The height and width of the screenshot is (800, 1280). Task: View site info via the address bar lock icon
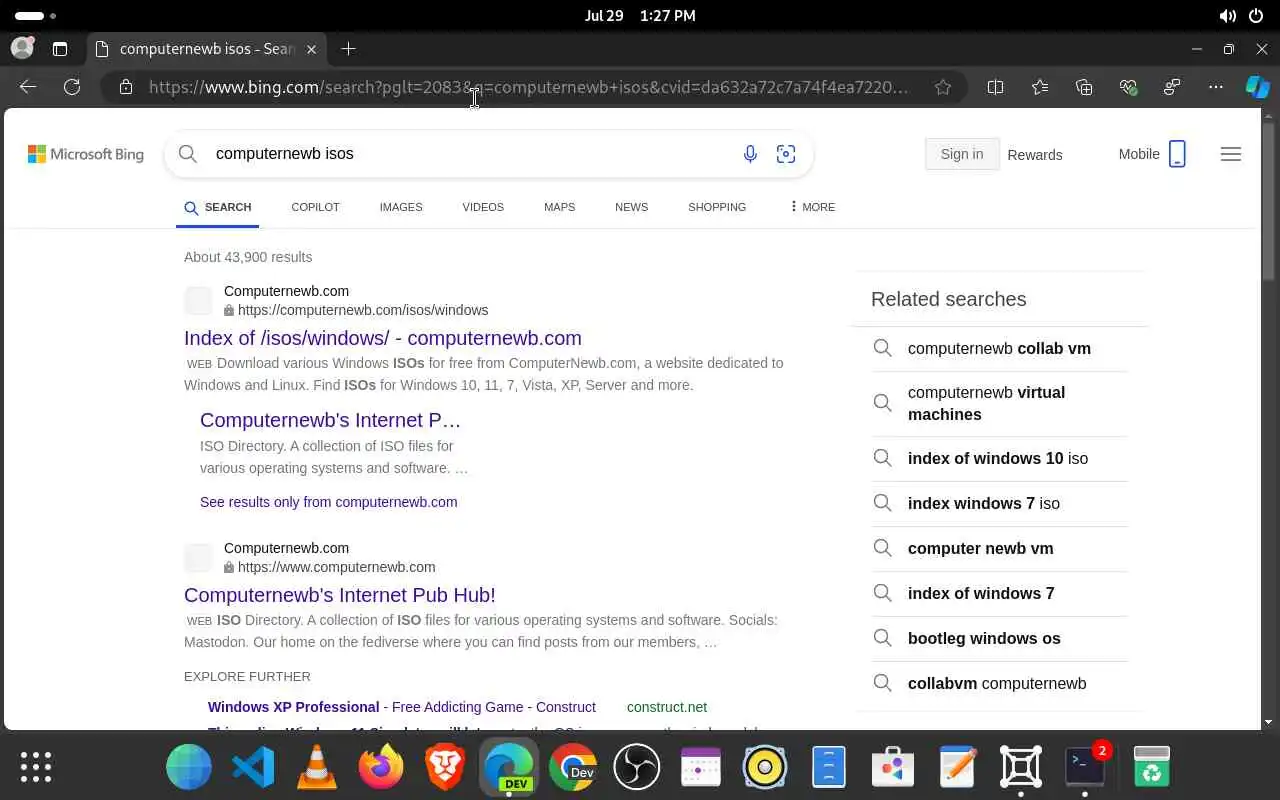[x=126, y=87]
